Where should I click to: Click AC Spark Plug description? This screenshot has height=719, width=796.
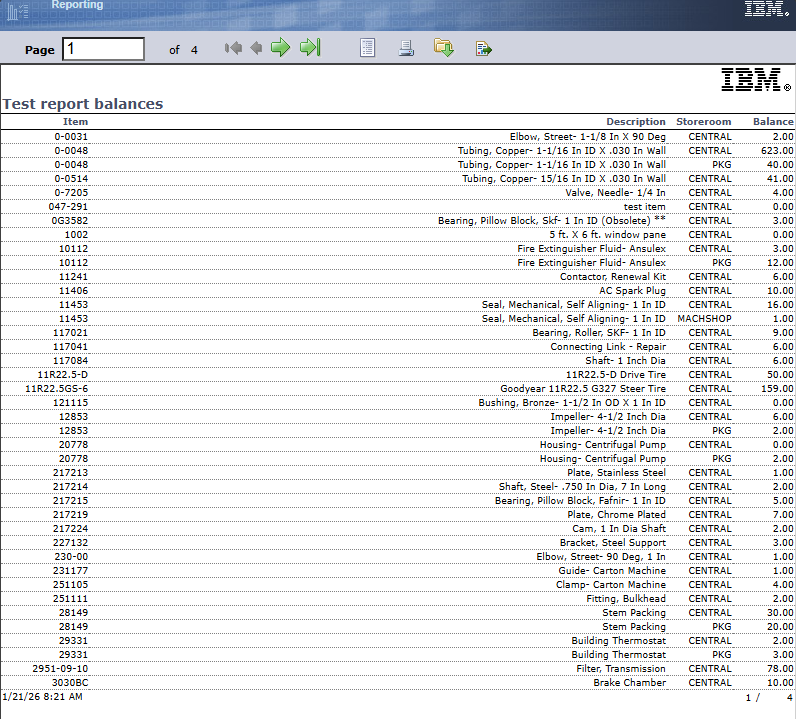click(x=632, y=290)
